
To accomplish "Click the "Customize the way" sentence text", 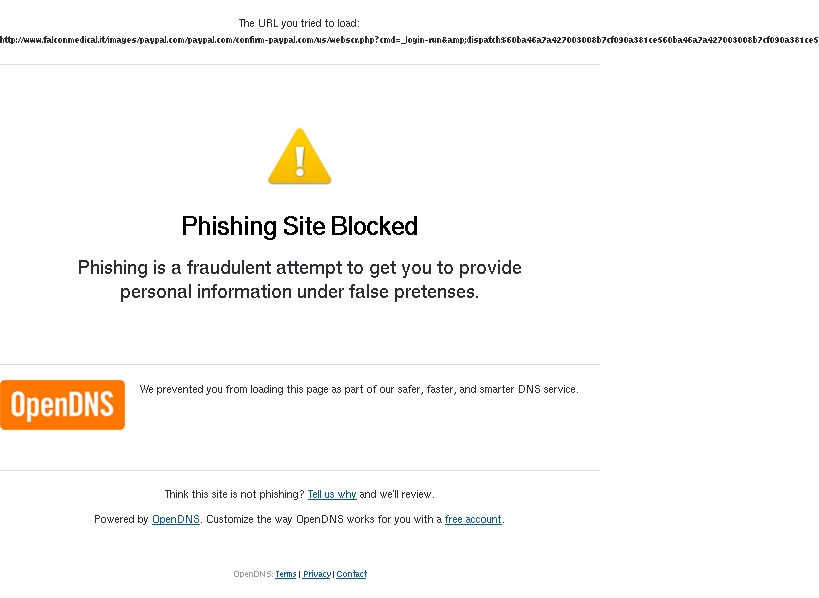I will click(x=320, y=520).
